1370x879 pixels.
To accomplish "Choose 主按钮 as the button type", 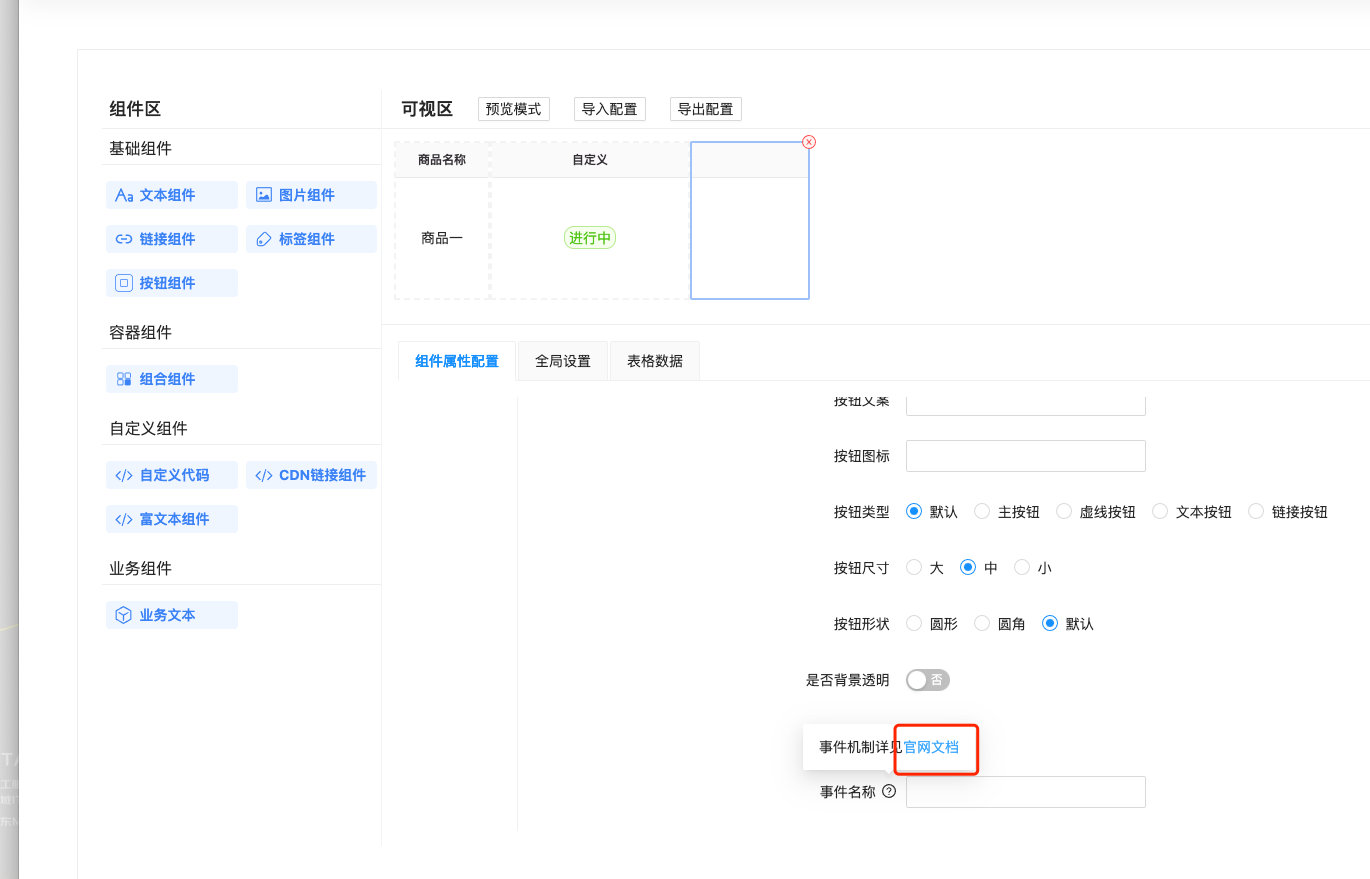I will pos(982,512).
